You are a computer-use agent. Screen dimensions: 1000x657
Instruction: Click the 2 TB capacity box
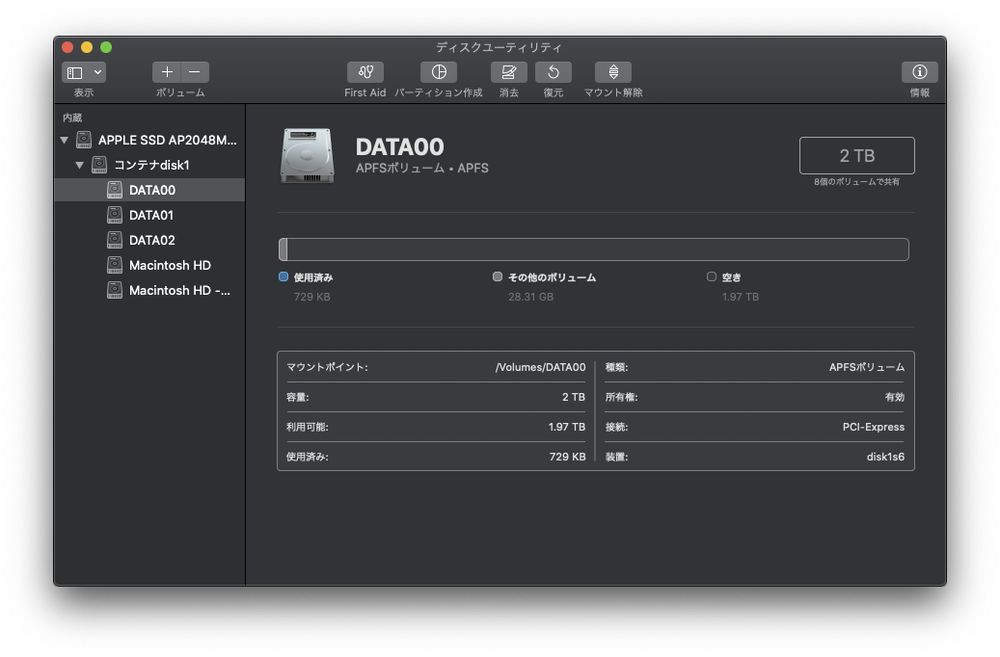(857, 156)
